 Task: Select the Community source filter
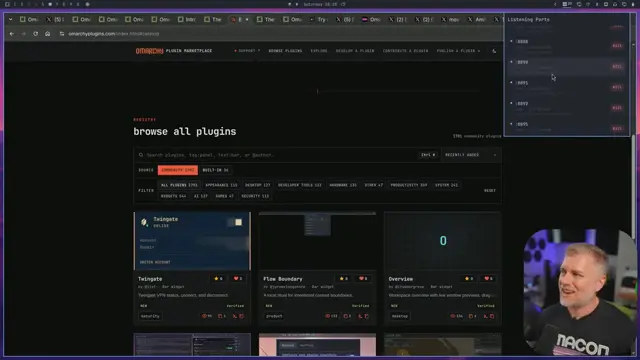coord(178,170)
